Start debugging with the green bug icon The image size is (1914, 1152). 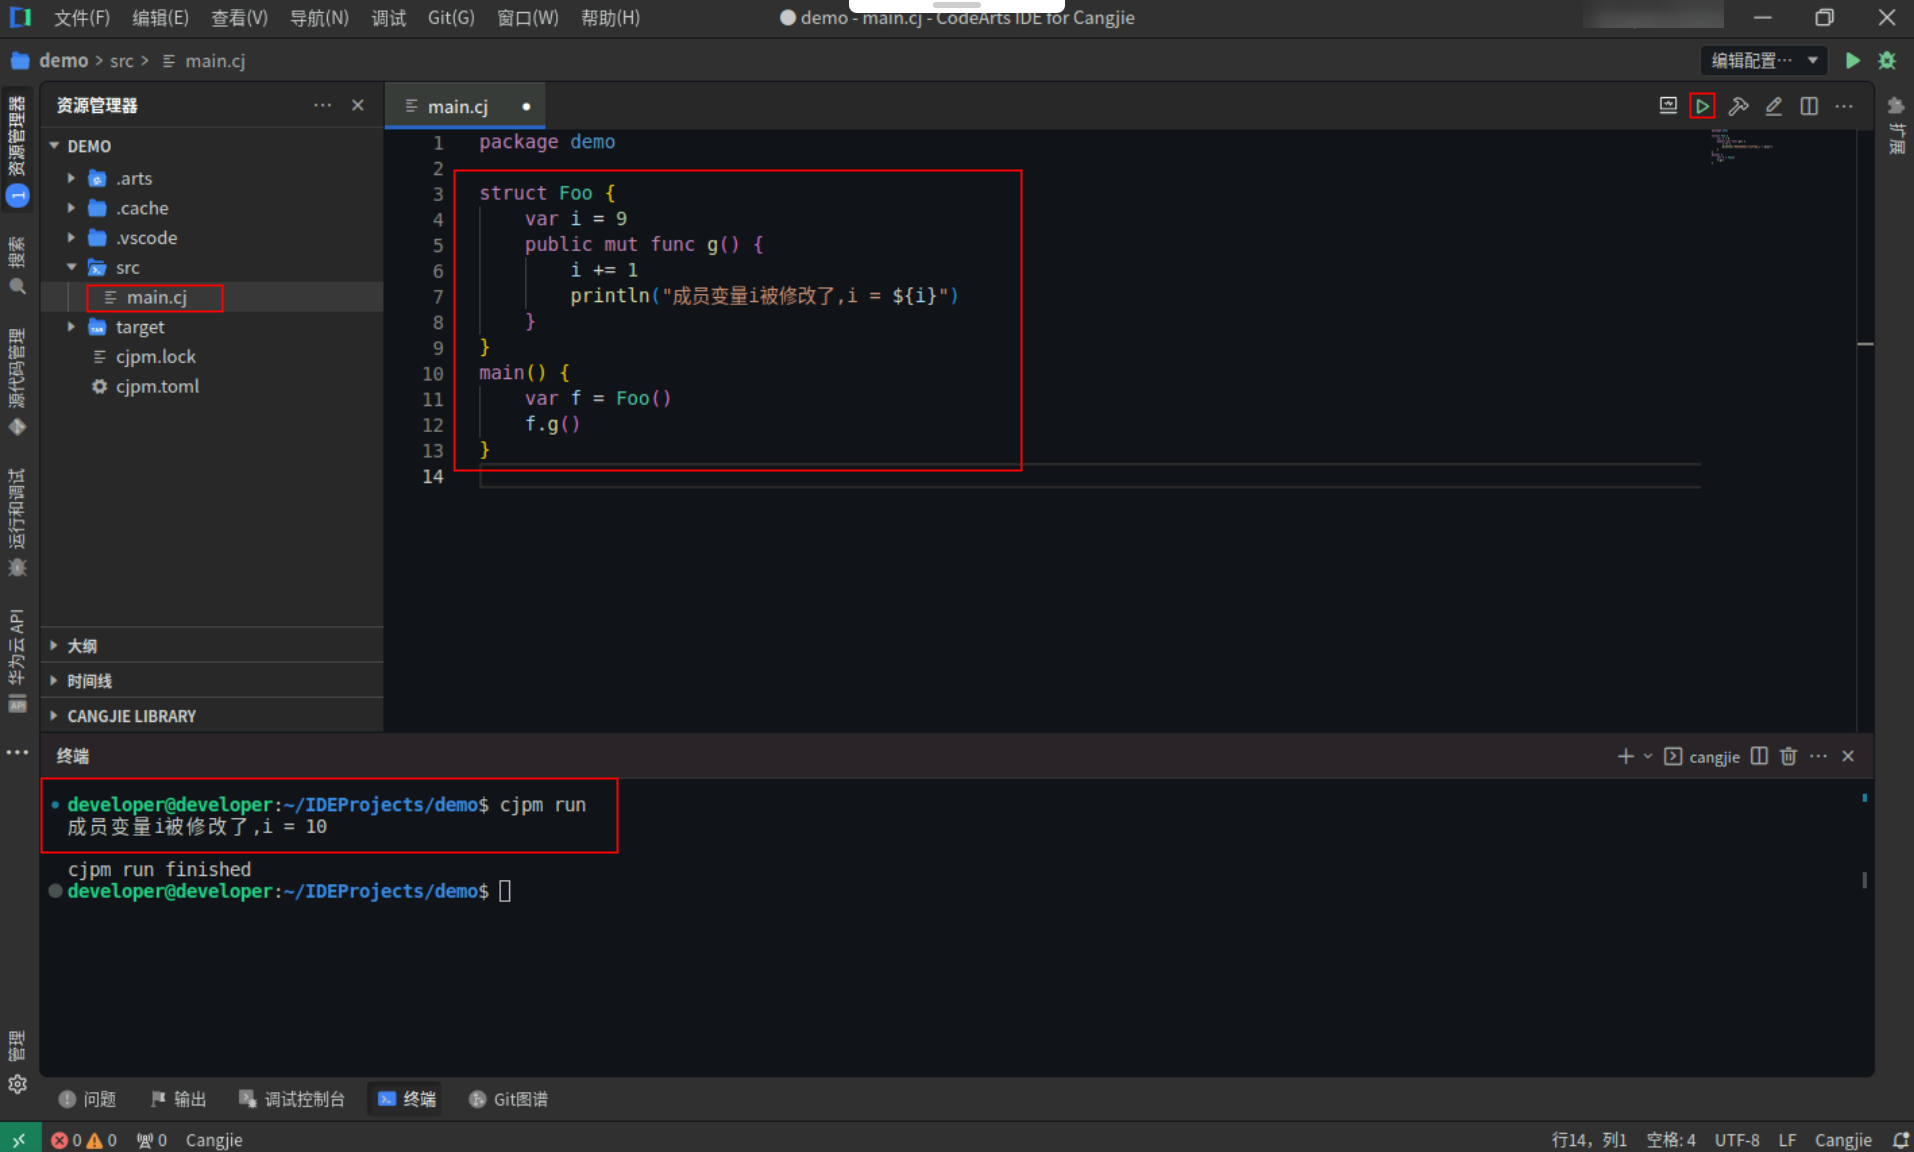point(1887,61)
